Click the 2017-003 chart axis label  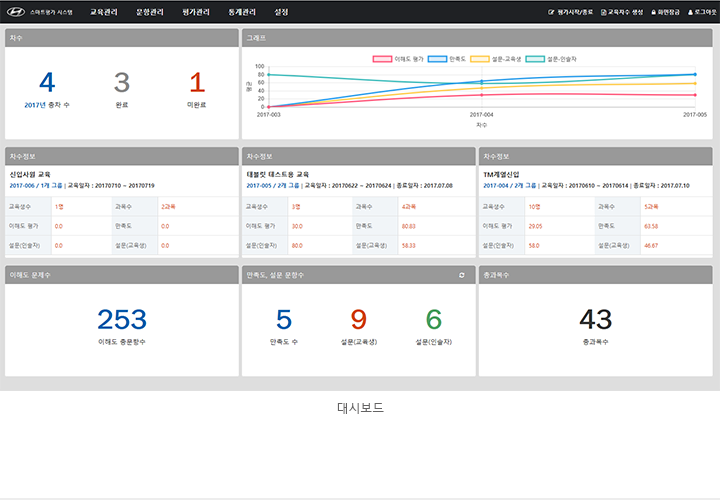269,115
